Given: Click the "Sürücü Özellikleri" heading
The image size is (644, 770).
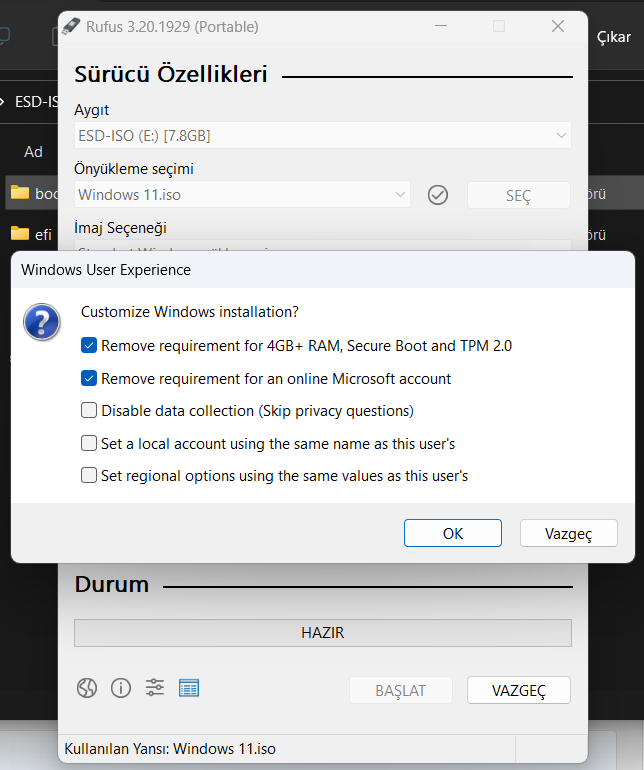Looking at the screenshot, I should (x=170, y=74).
